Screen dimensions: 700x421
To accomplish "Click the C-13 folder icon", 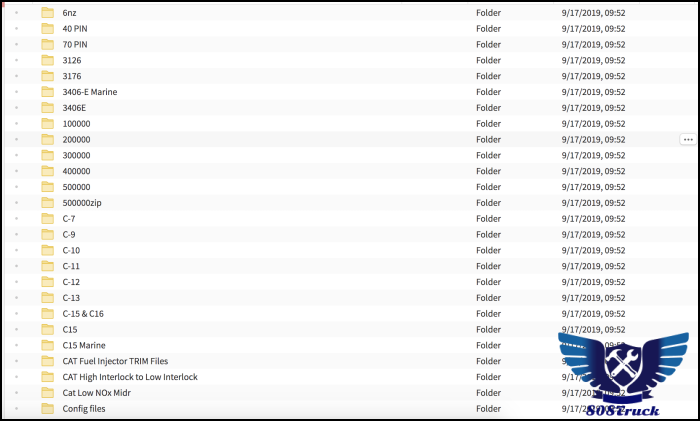I will click(47, 298).
